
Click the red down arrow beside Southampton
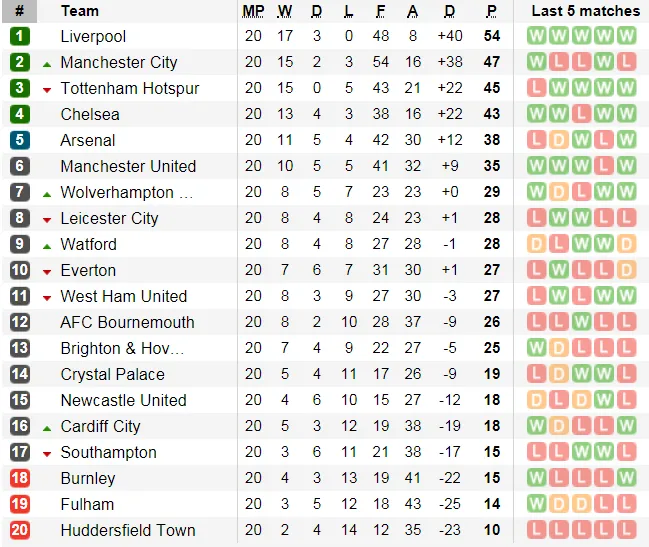tap(47, 453)
